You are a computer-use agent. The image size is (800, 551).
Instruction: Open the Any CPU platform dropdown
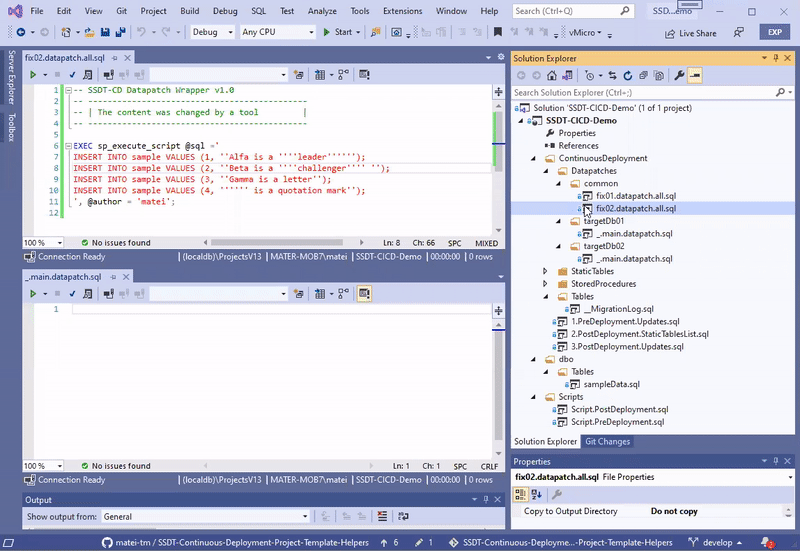click(278, 32)
